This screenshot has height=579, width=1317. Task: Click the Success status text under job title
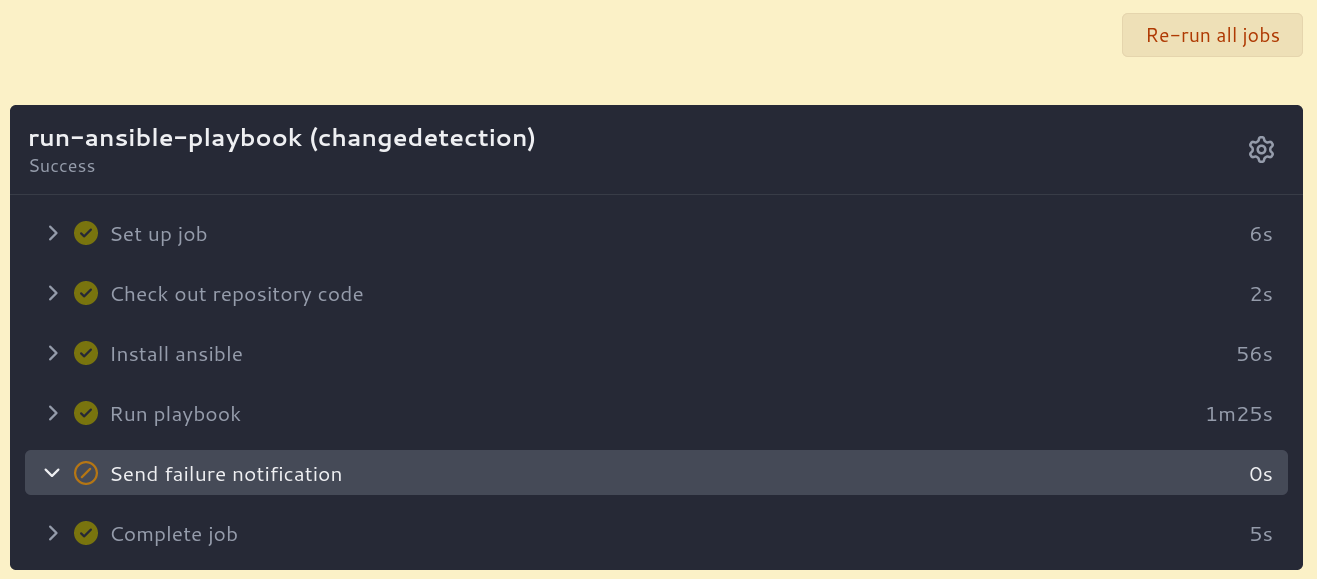62,166
